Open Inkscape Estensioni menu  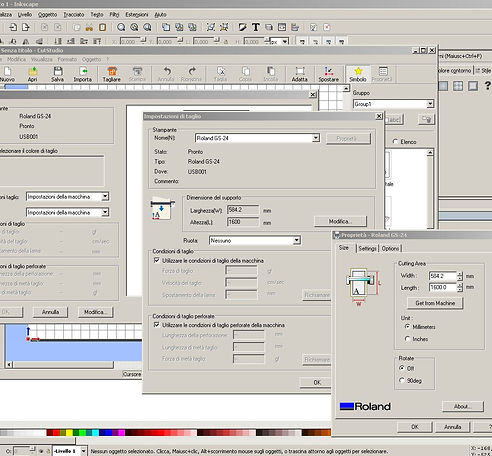point(137,15)
